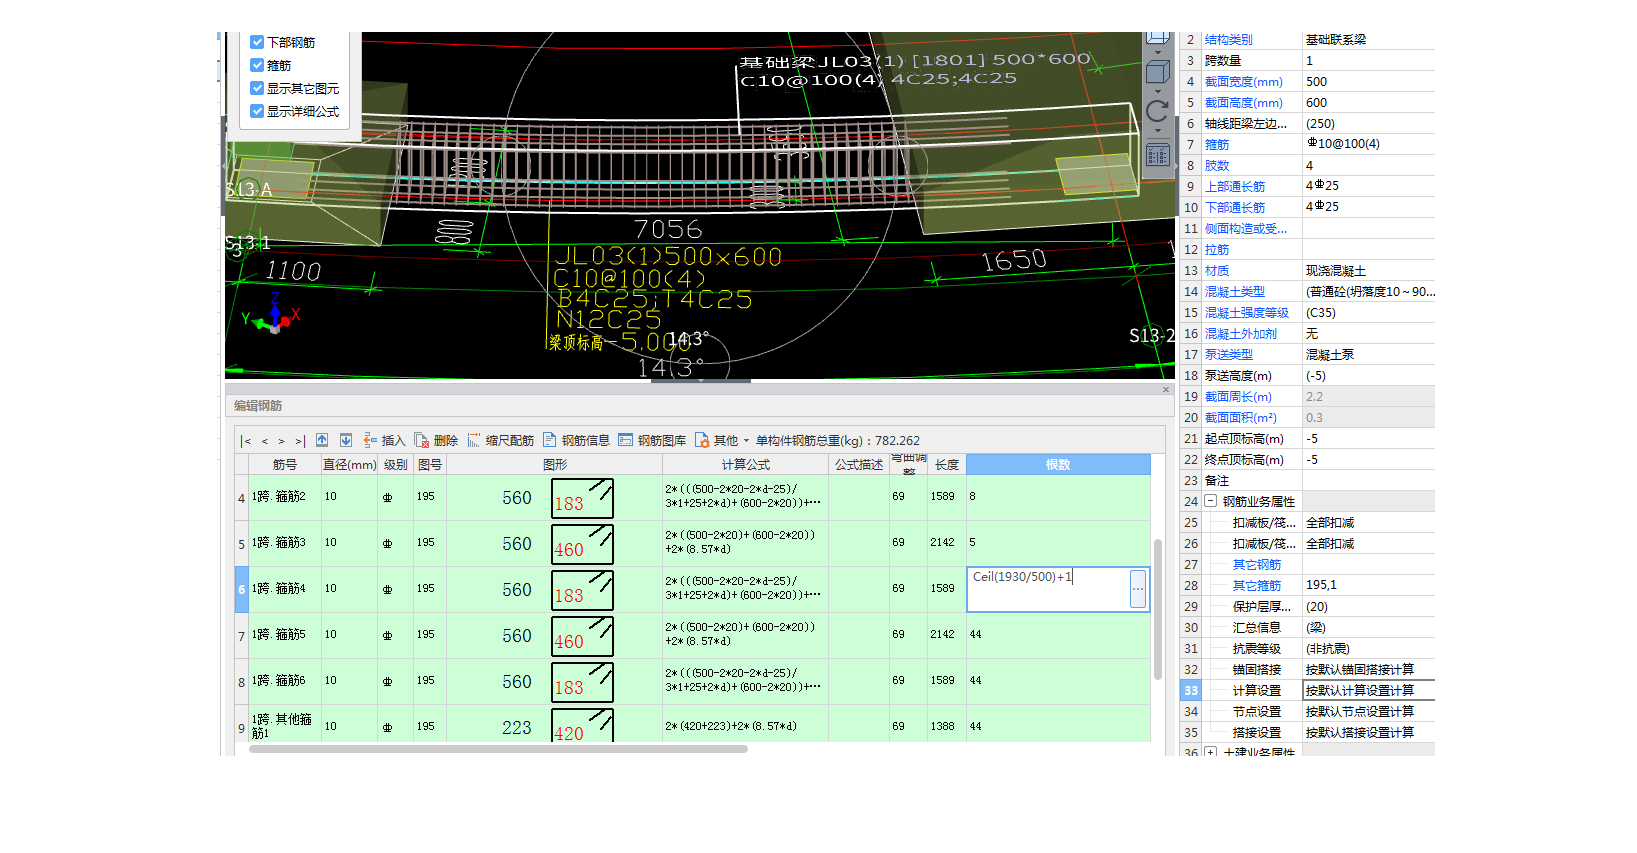Expand the dropdown arrow under rotate icon
1637x853 pixels.
point(1158,131)
